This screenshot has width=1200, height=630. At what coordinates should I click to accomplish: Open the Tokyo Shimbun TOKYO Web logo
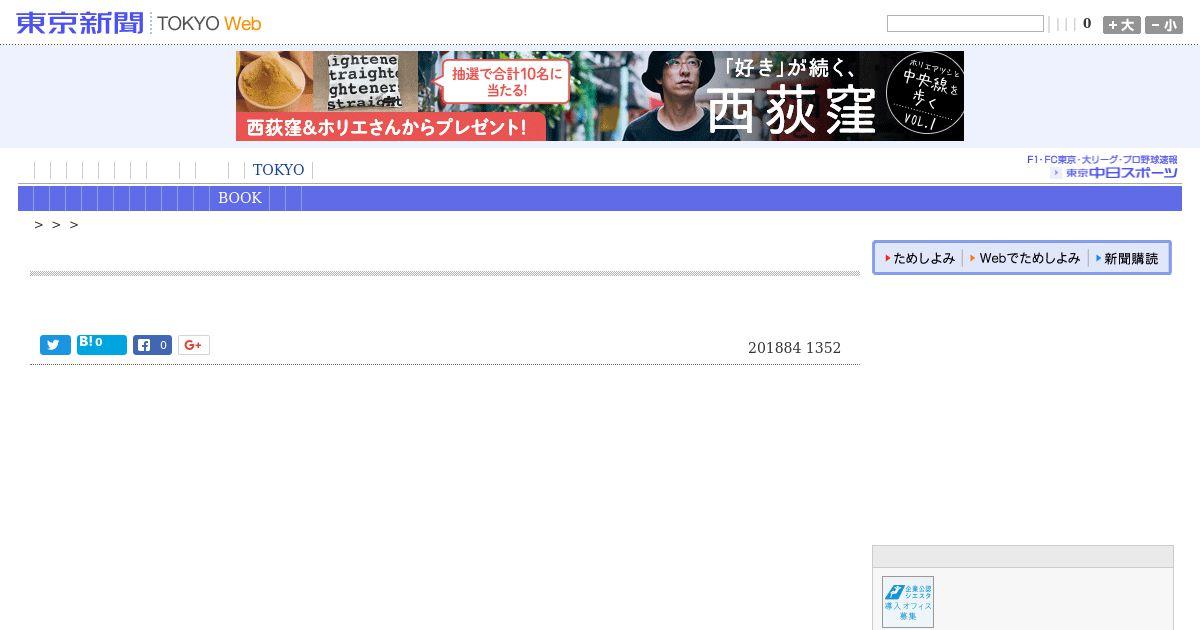[x=139, y=23]
